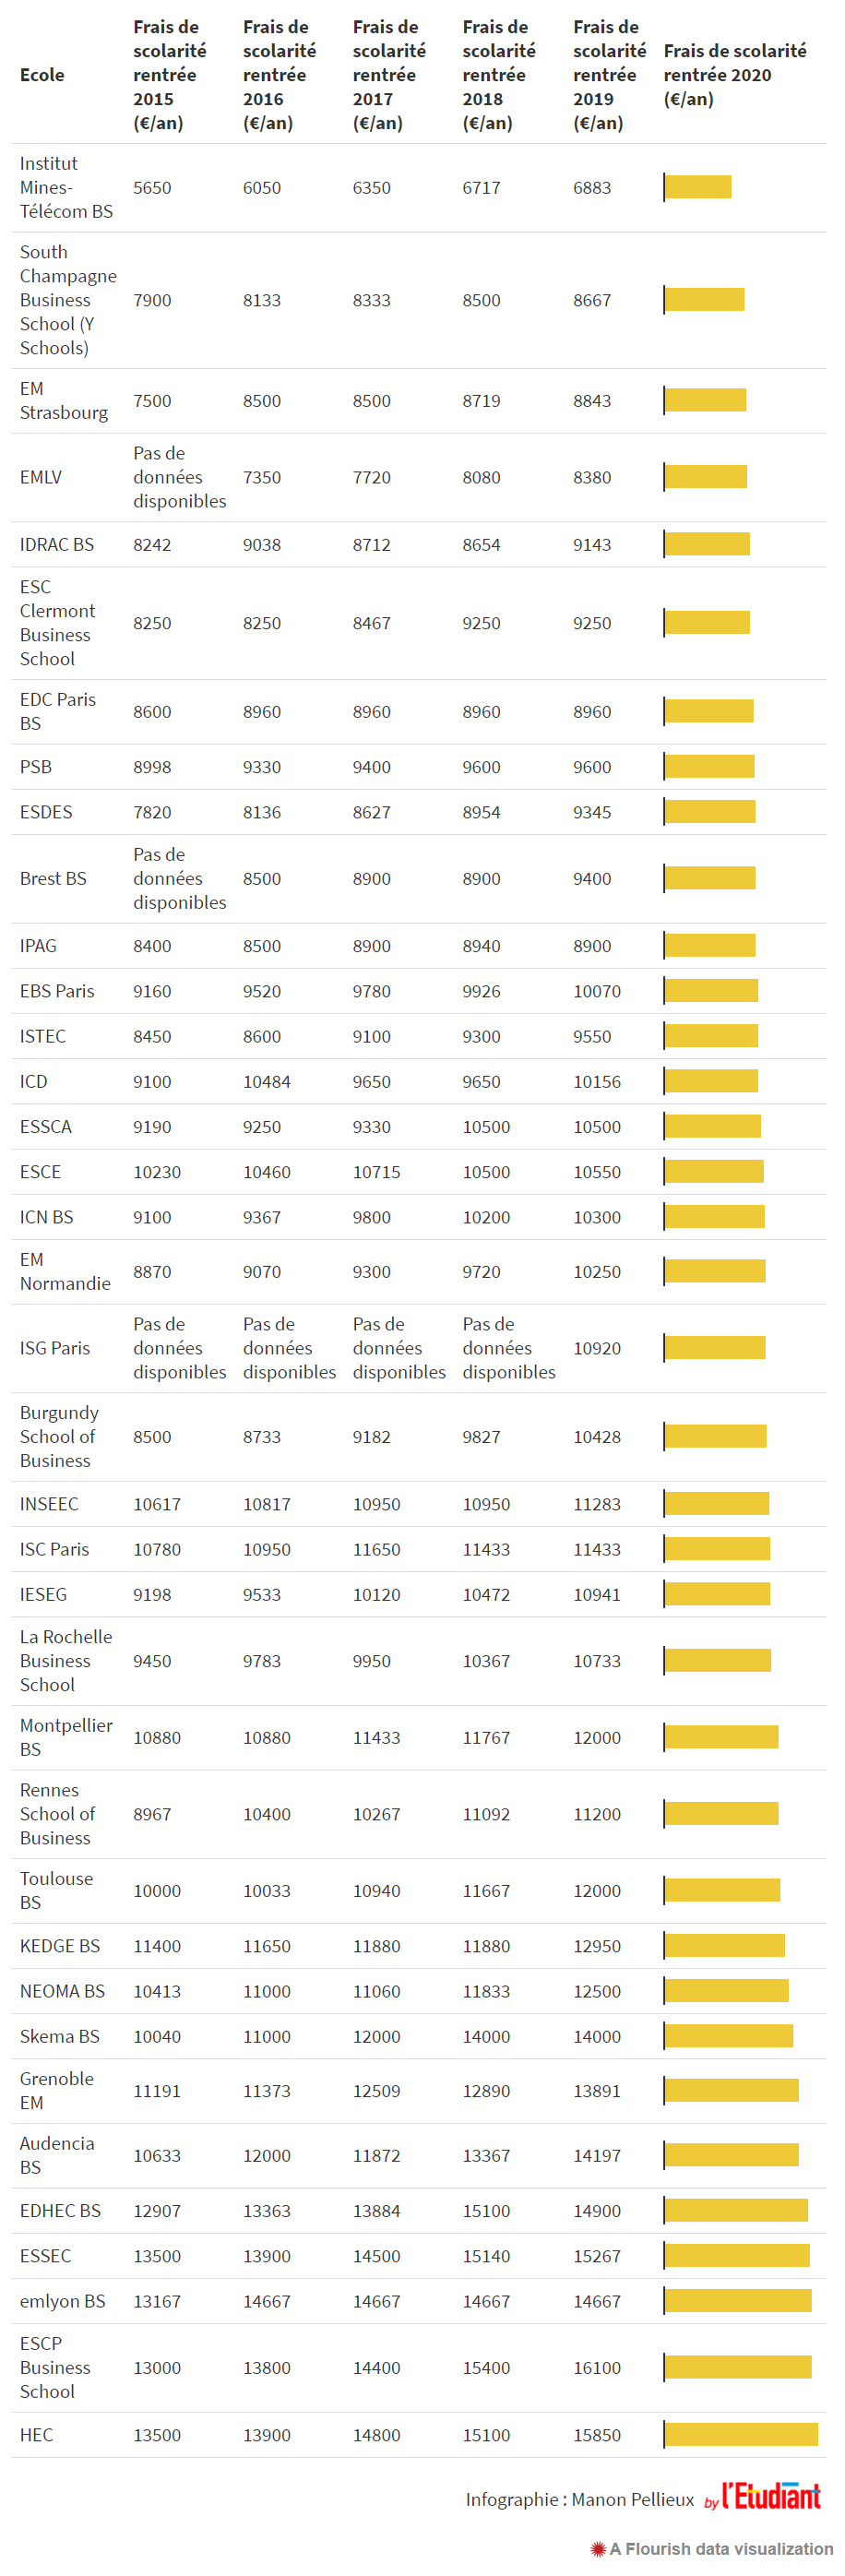Select the EM Strasbourg row label
The image size is (845, 2576).
(x=63, y=400)
